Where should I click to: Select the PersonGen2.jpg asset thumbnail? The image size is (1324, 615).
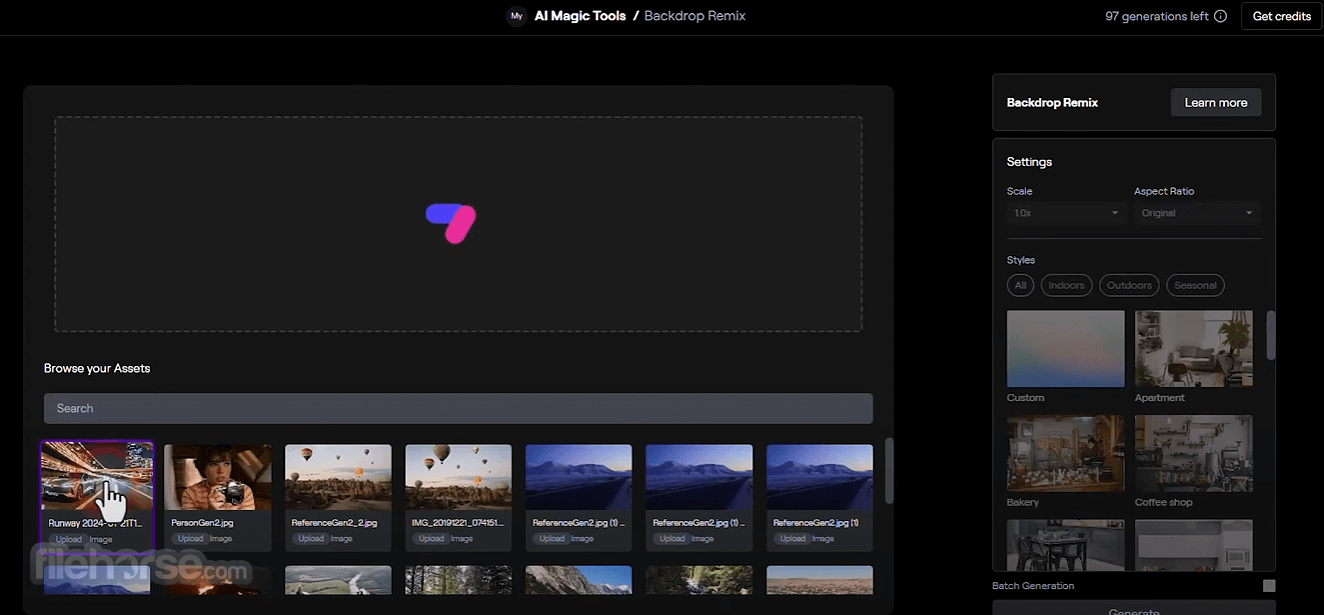218,477
